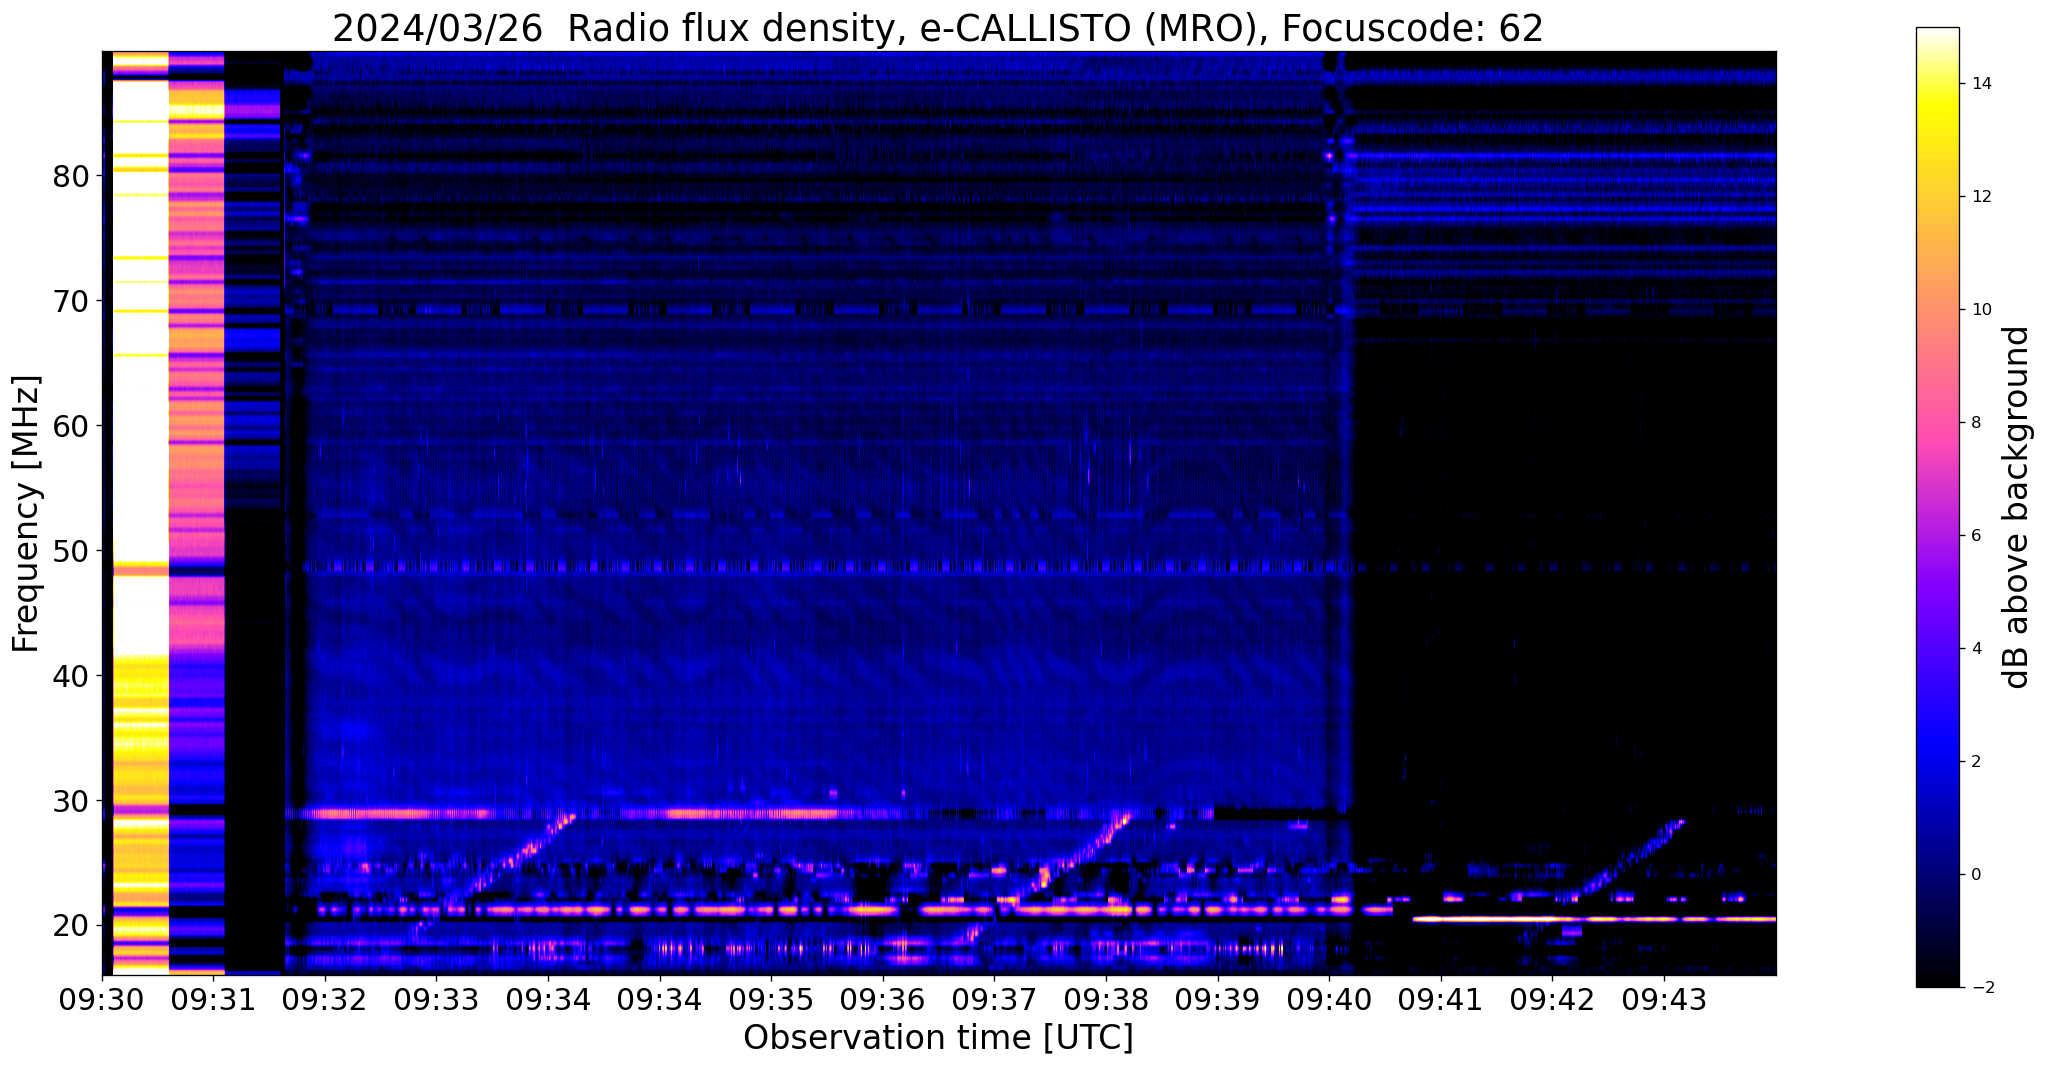This screenshot has height=1067, width=2047.
Task: Click the 09:30 time tick label
Action: [x=102, y=1000]
